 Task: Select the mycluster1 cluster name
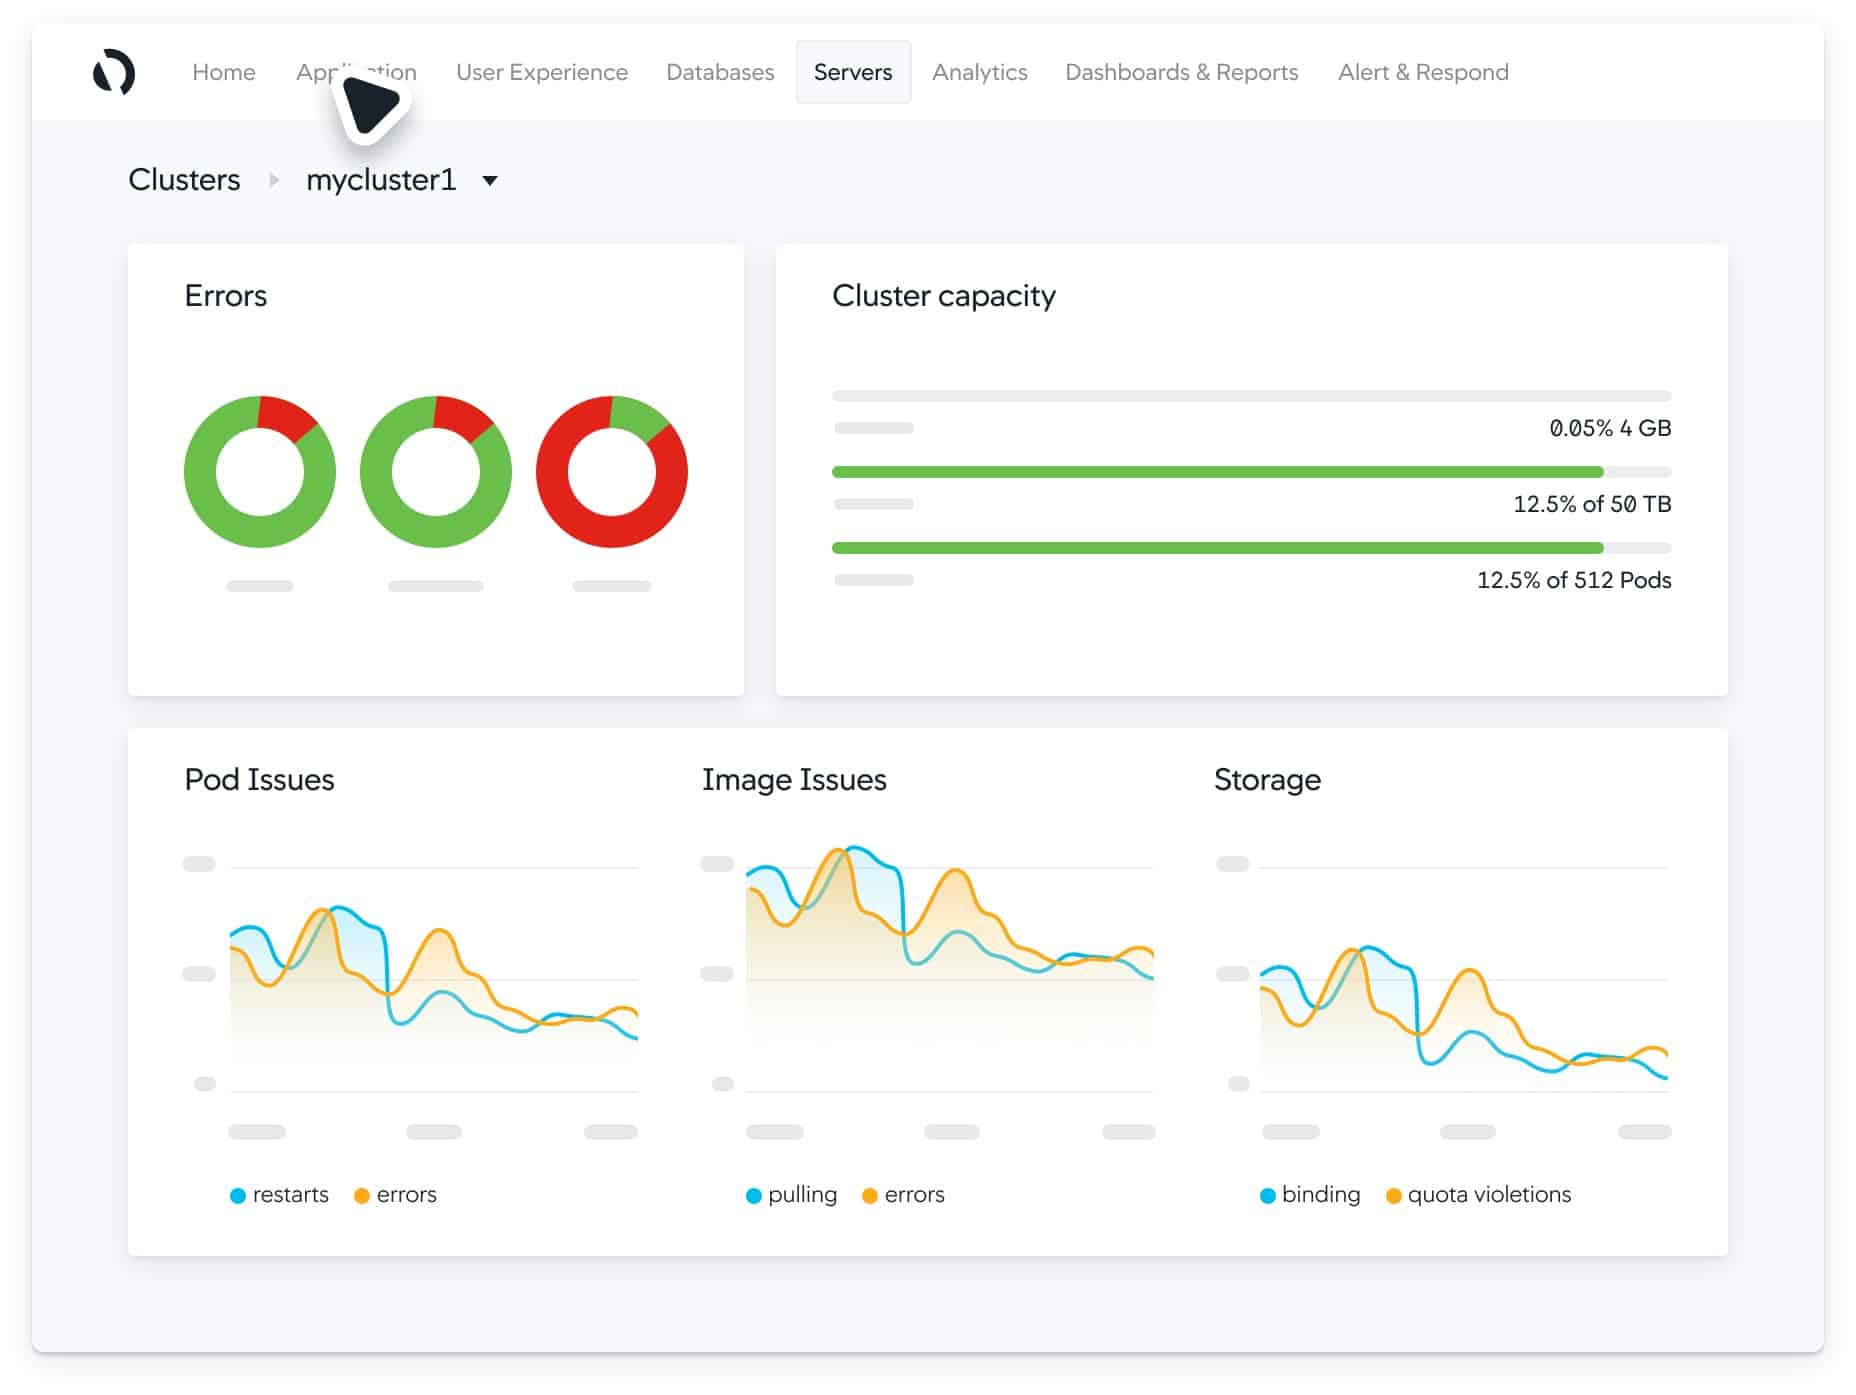point(381,180)
